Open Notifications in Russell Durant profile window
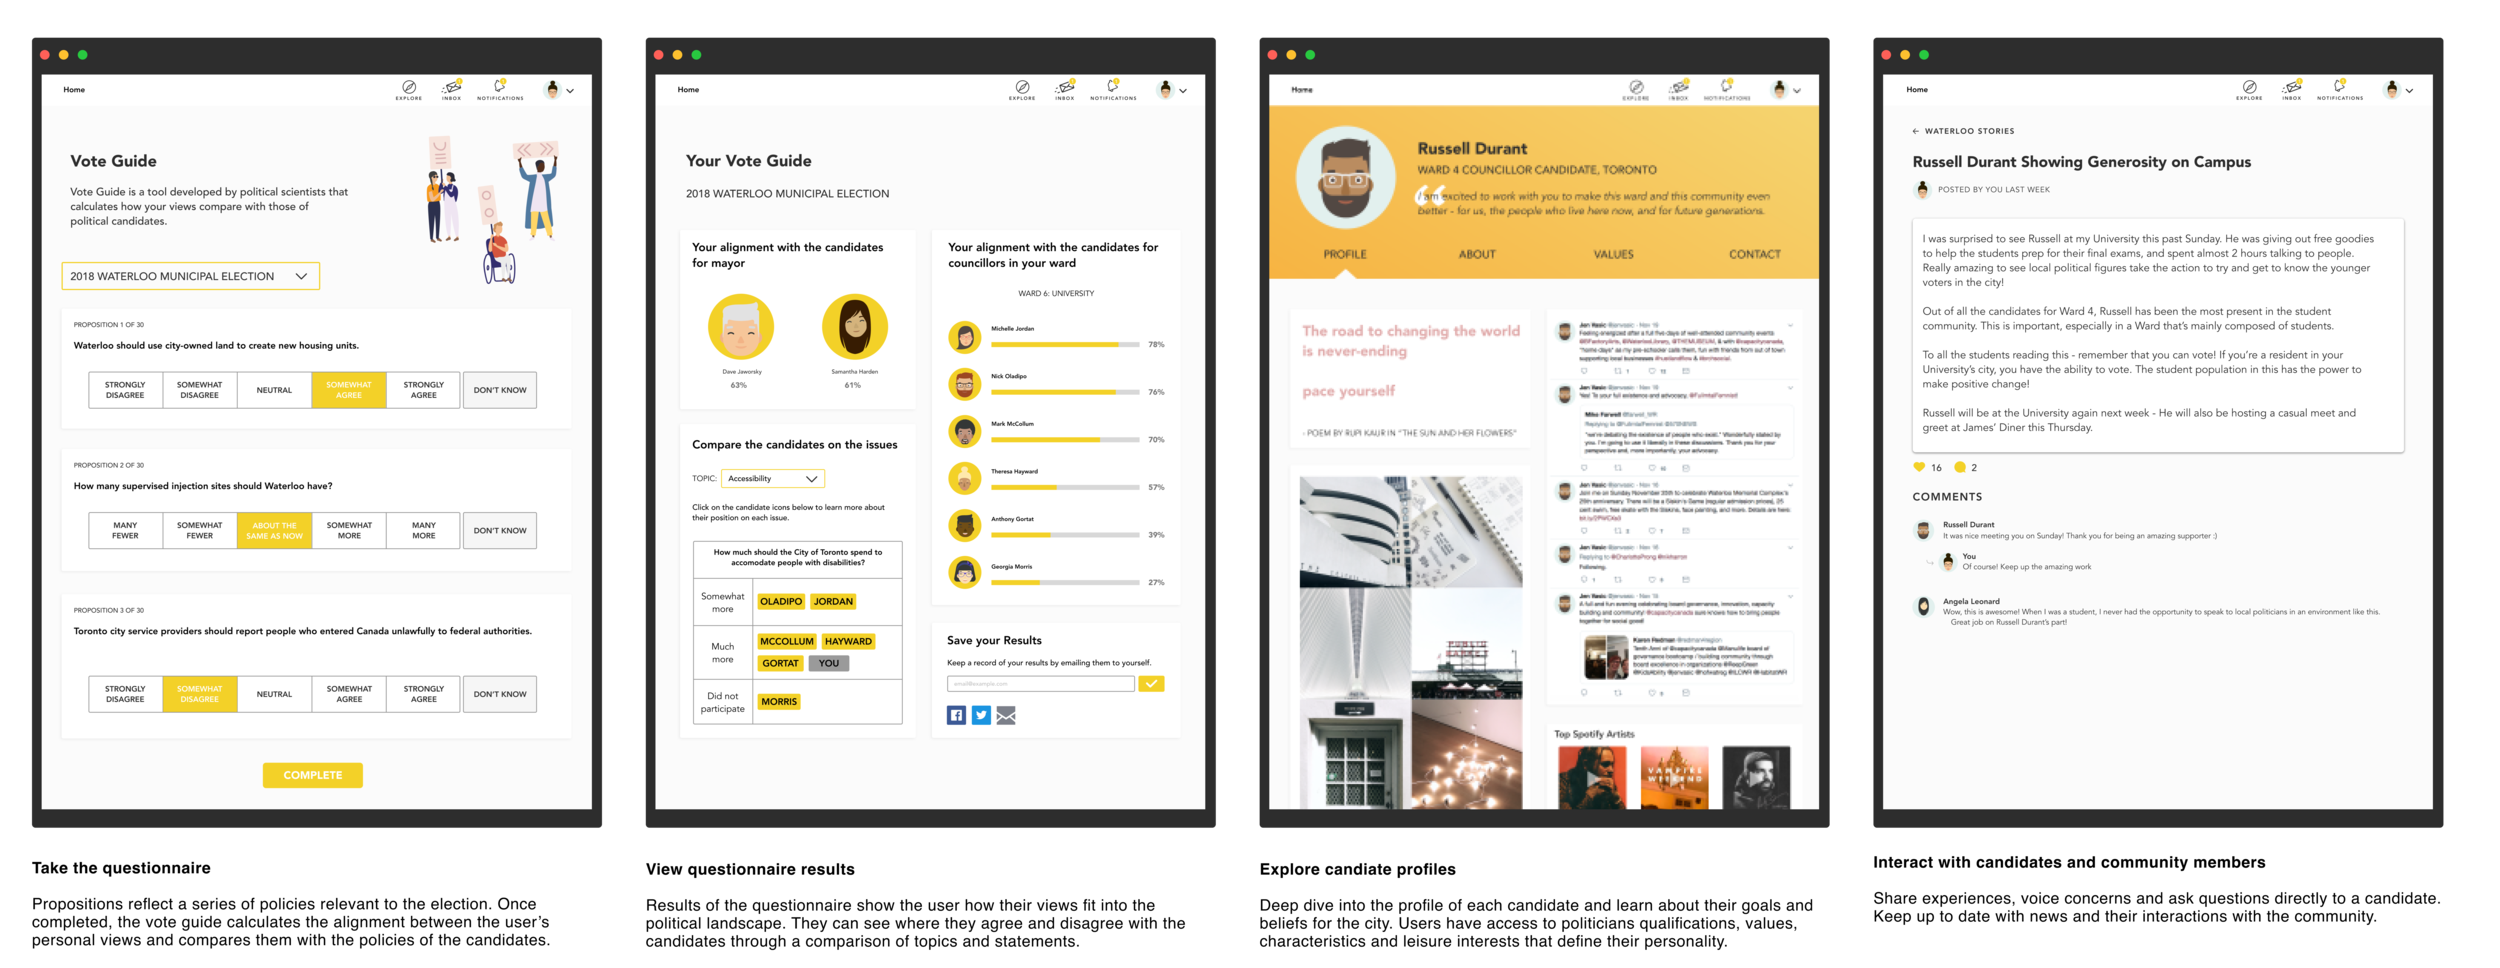 (x=1727, y=89)
